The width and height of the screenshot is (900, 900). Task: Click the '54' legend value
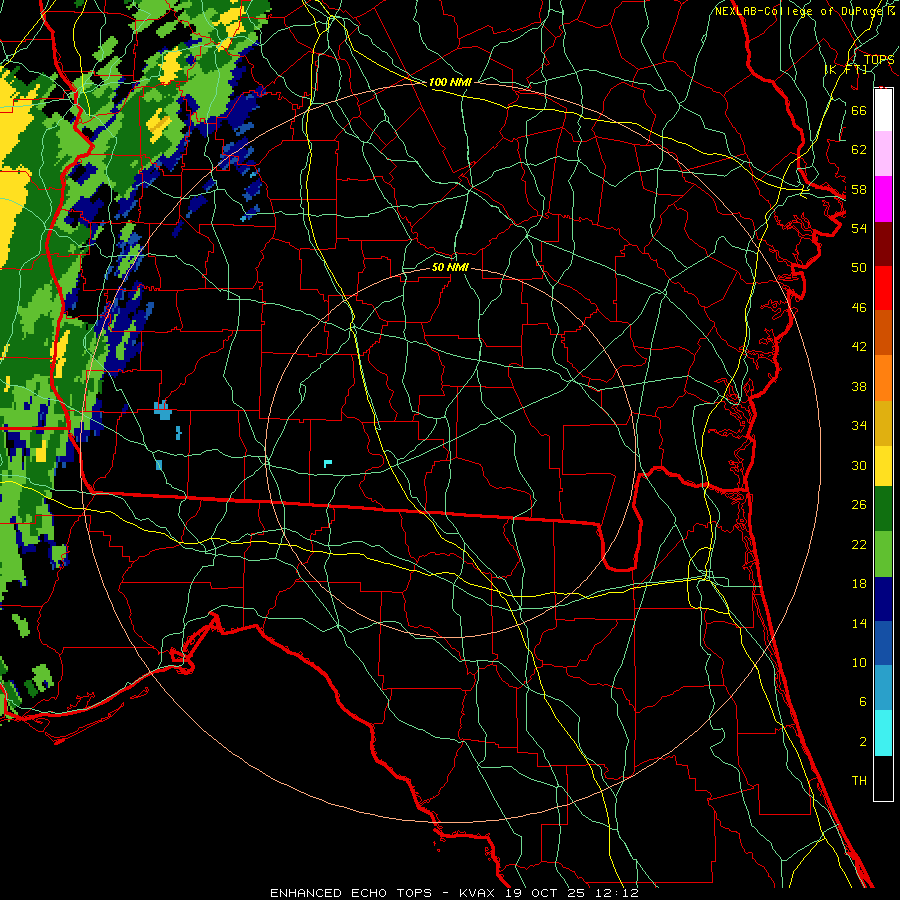[859, 228]
